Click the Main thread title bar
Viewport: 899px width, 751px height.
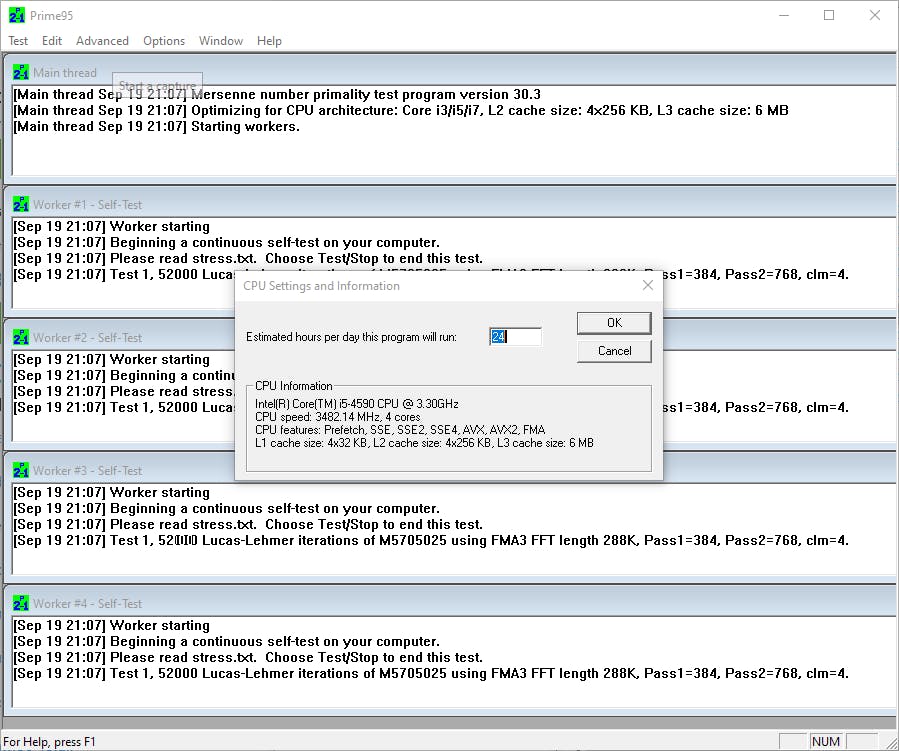[450, 72]
